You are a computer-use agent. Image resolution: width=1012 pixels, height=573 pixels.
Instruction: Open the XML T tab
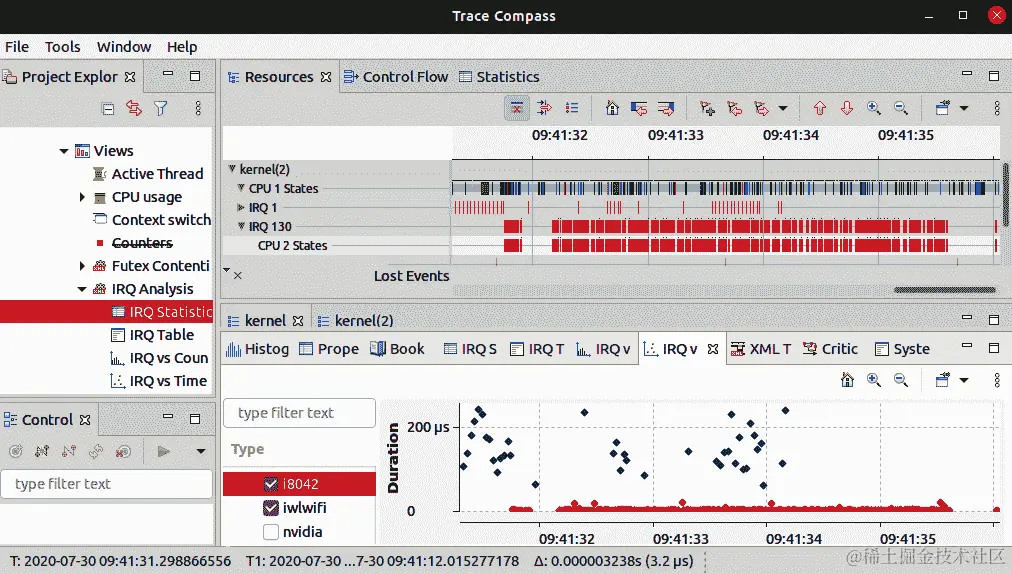(761, 349)
